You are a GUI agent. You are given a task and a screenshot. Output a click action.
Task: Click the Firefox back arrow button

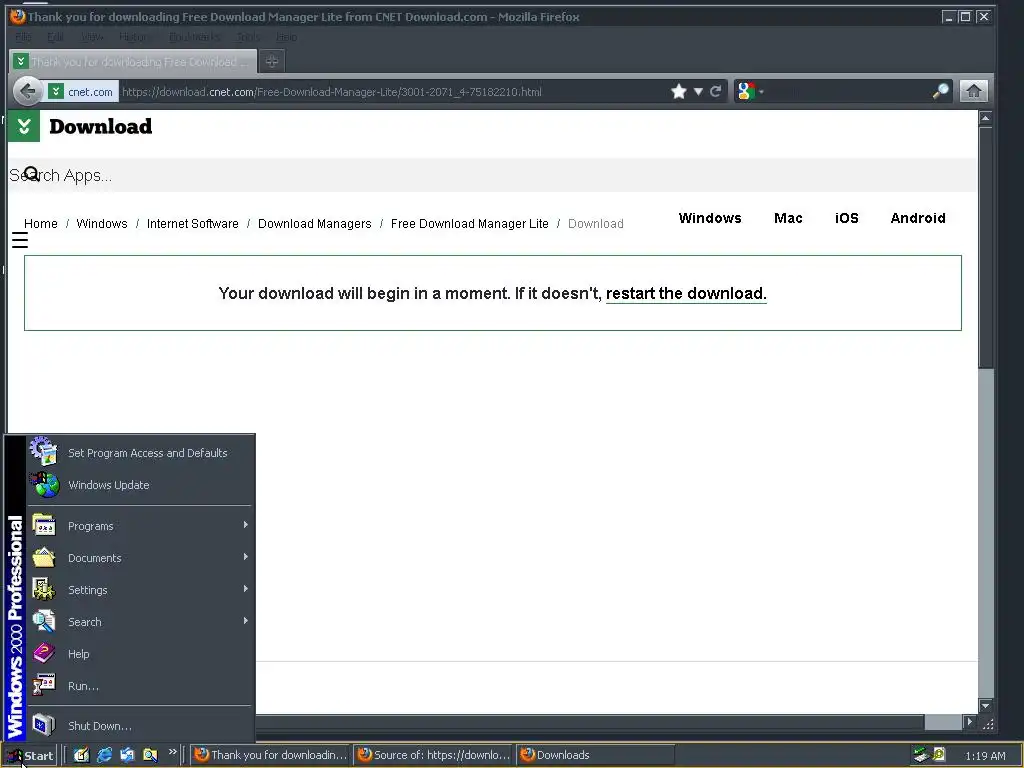tap(27, 91)
